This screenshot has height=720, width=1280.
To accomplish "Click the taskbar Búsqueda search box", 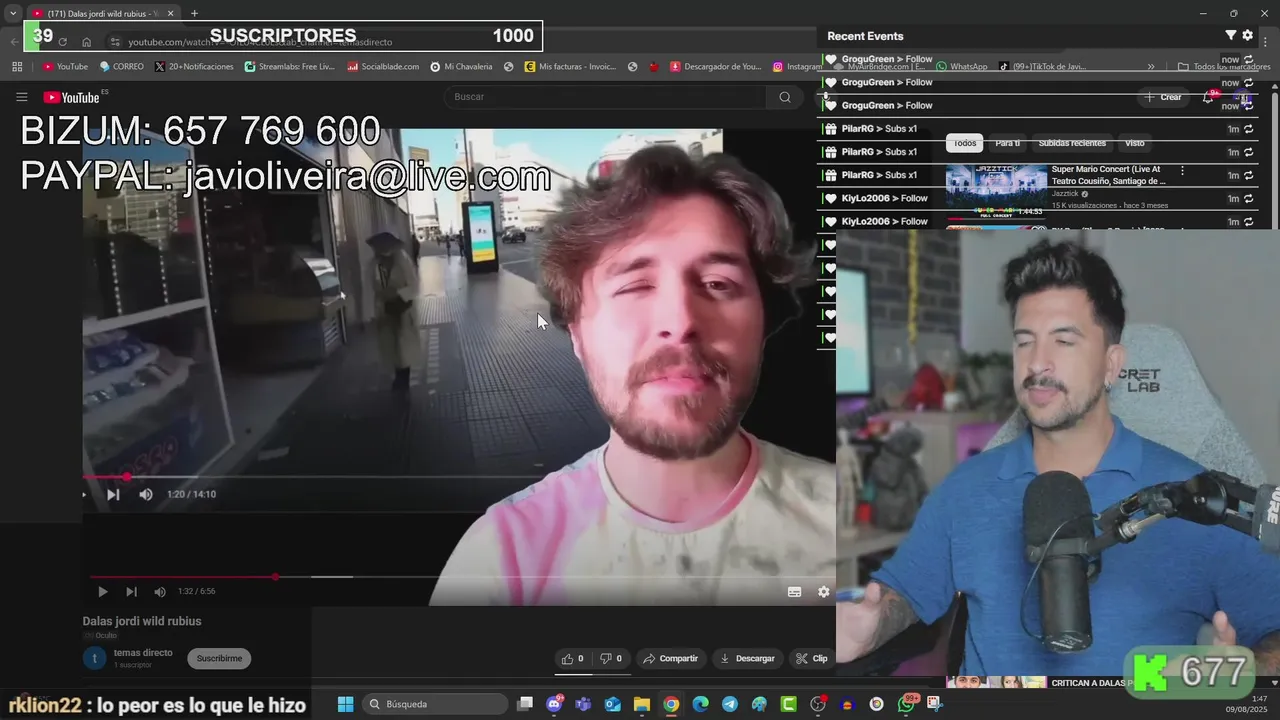I will click(x=435, y=704).
